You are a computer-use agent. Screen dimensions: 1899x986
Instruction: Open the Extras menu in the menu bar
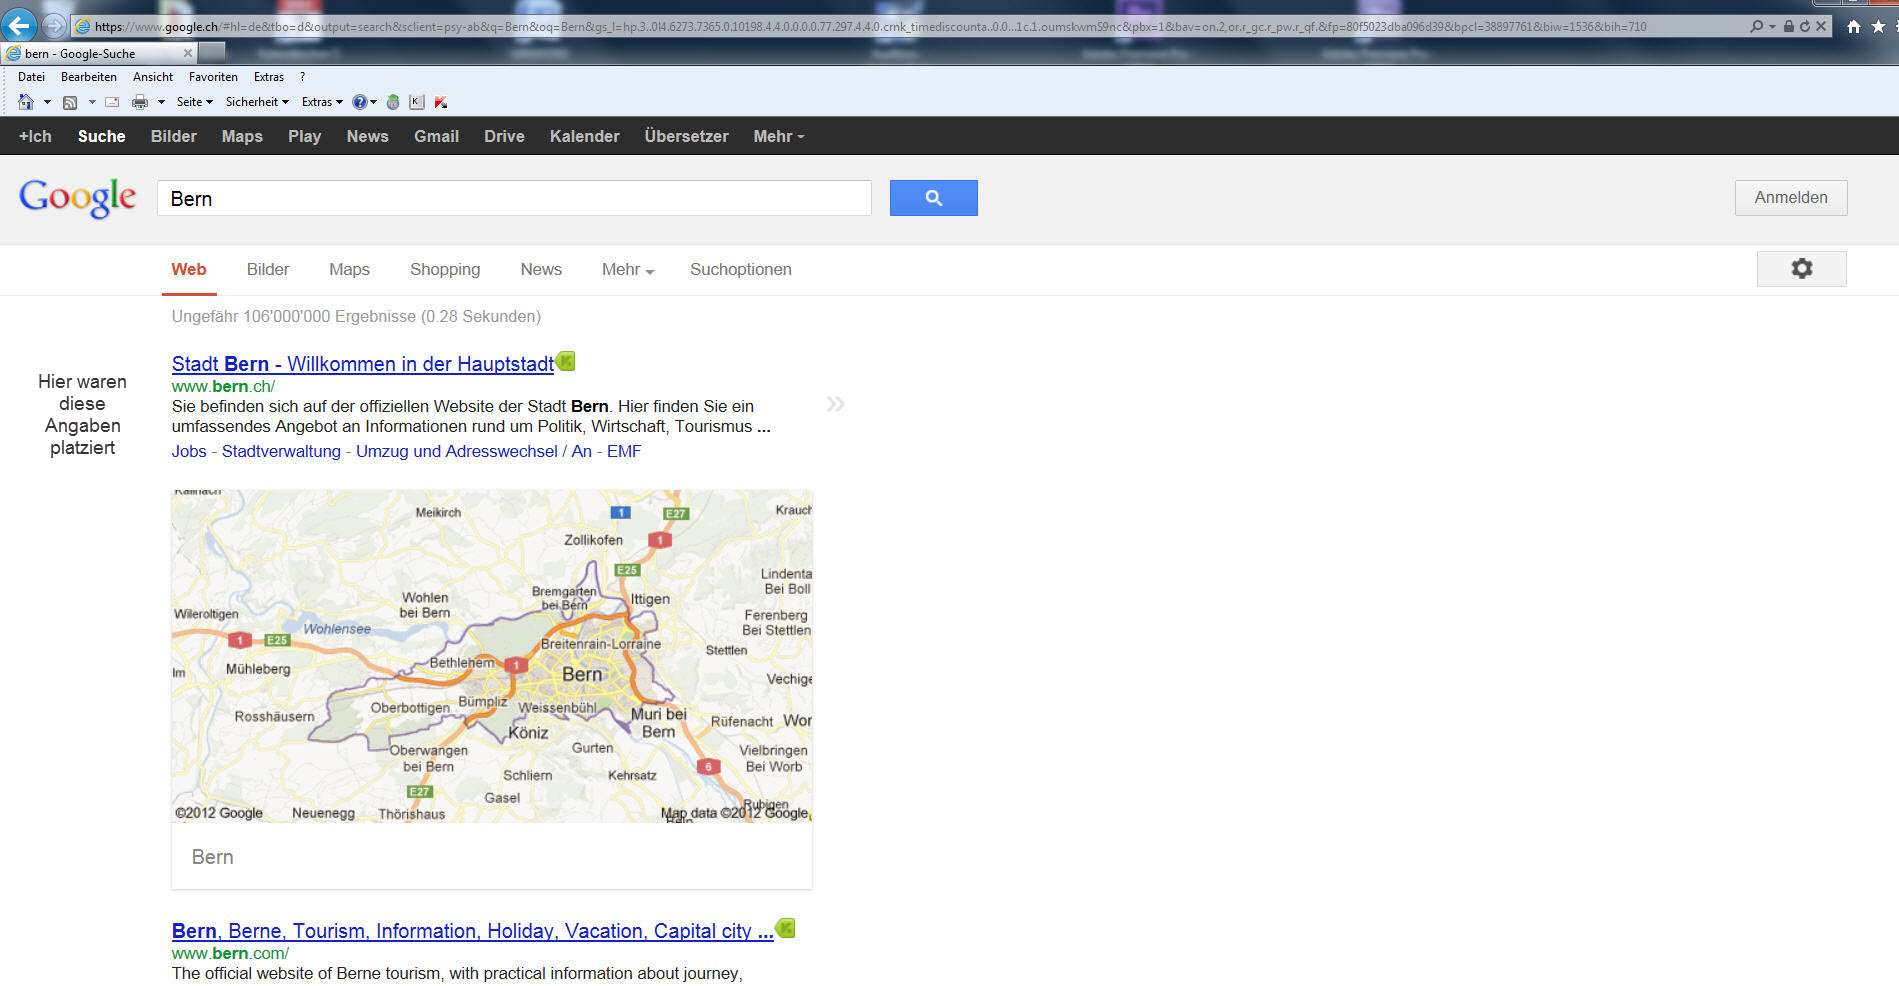[268, 77]
